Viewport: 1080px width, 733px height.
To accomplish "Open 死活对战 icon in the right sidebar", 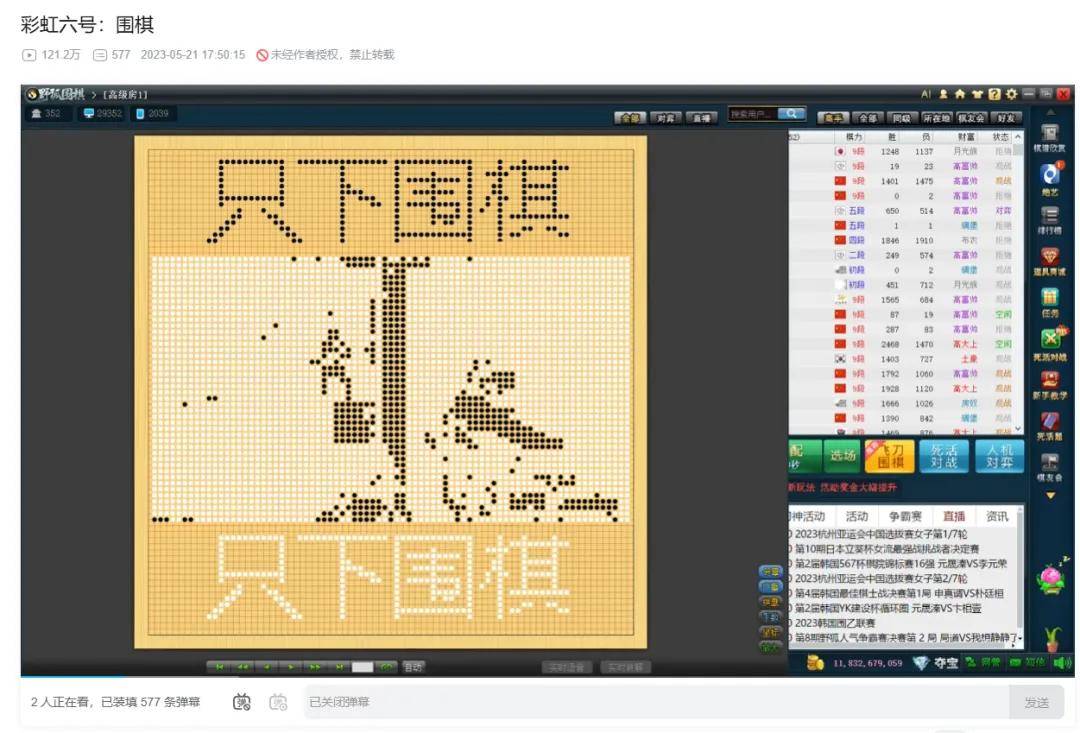I will 1049,343.
